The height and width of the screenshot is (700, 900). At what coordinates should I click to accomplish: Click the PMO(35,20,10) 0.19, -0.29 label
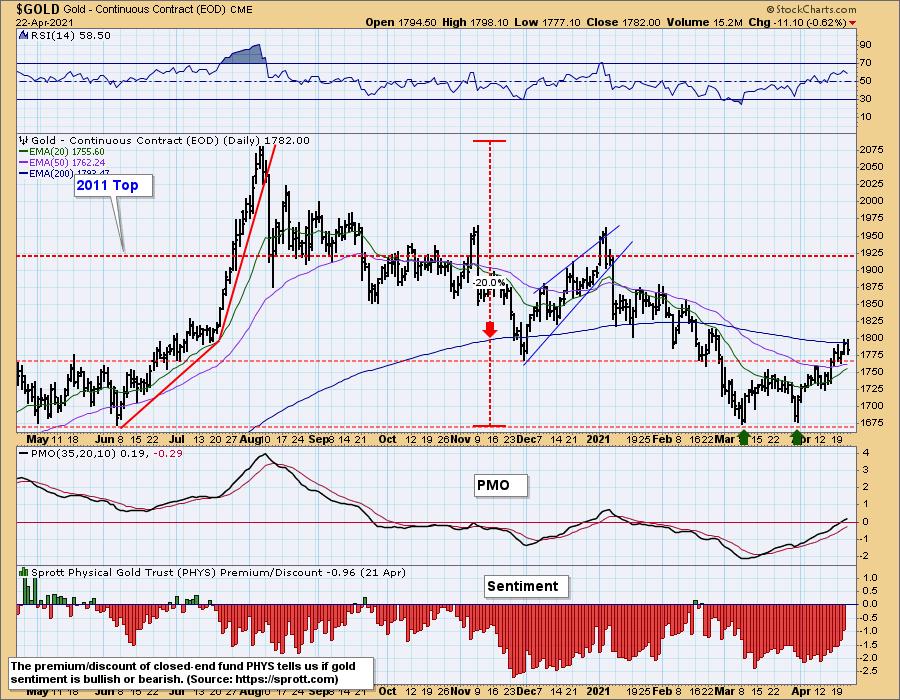pos(106,453)
